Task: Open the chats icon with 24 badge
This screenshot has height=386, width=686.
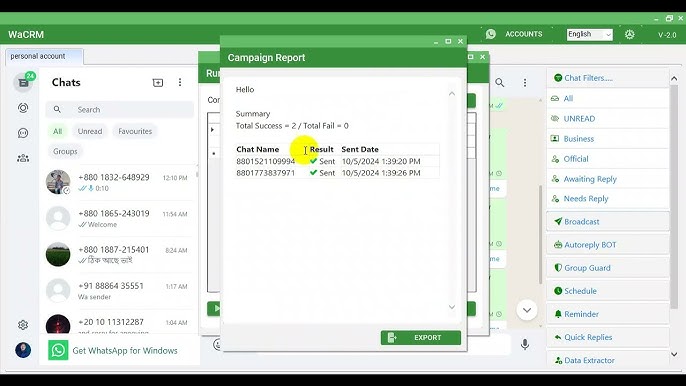Action: pos(23,82)
